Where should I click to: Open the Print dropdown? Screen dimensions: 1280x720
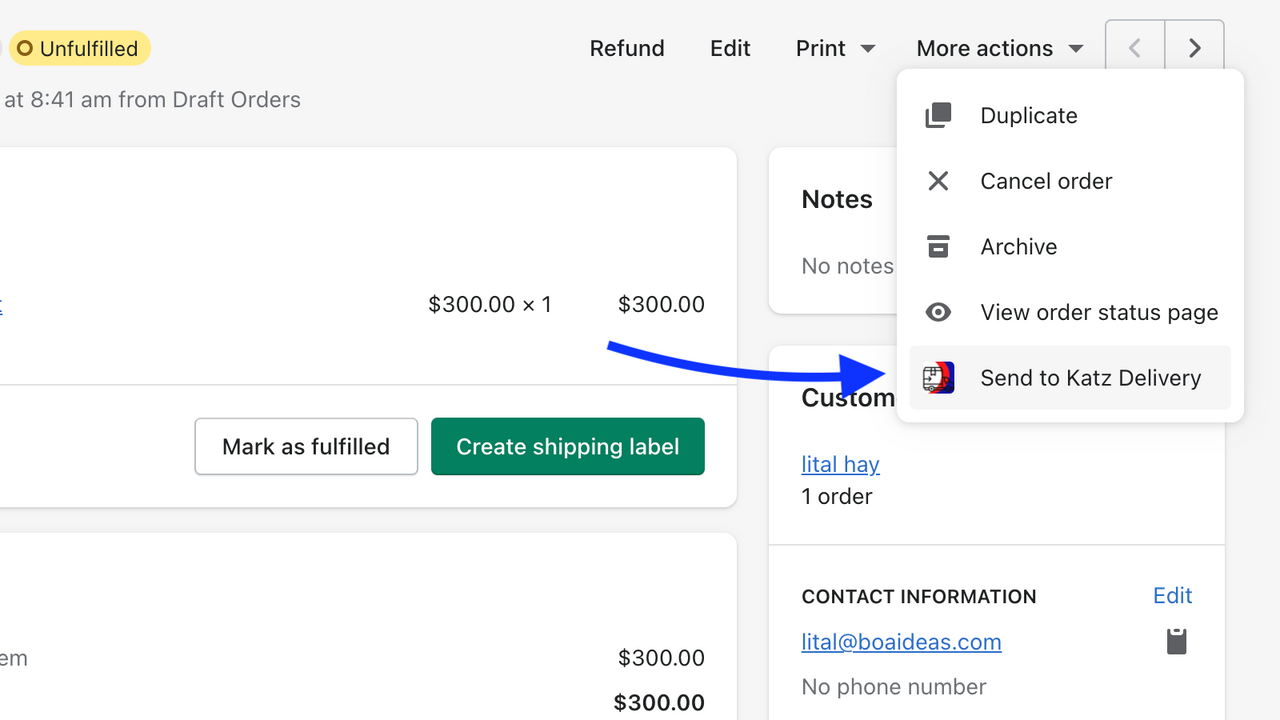(836, 48)
